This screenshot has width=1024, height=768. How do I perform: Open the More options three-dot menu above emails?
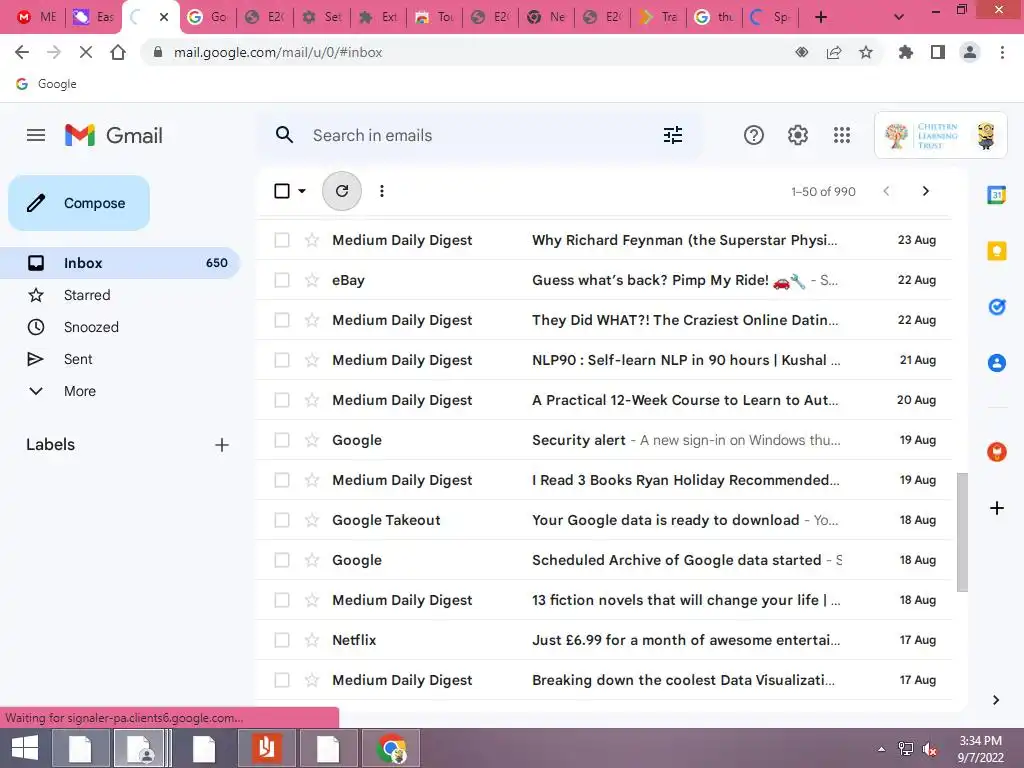(382, 191)
